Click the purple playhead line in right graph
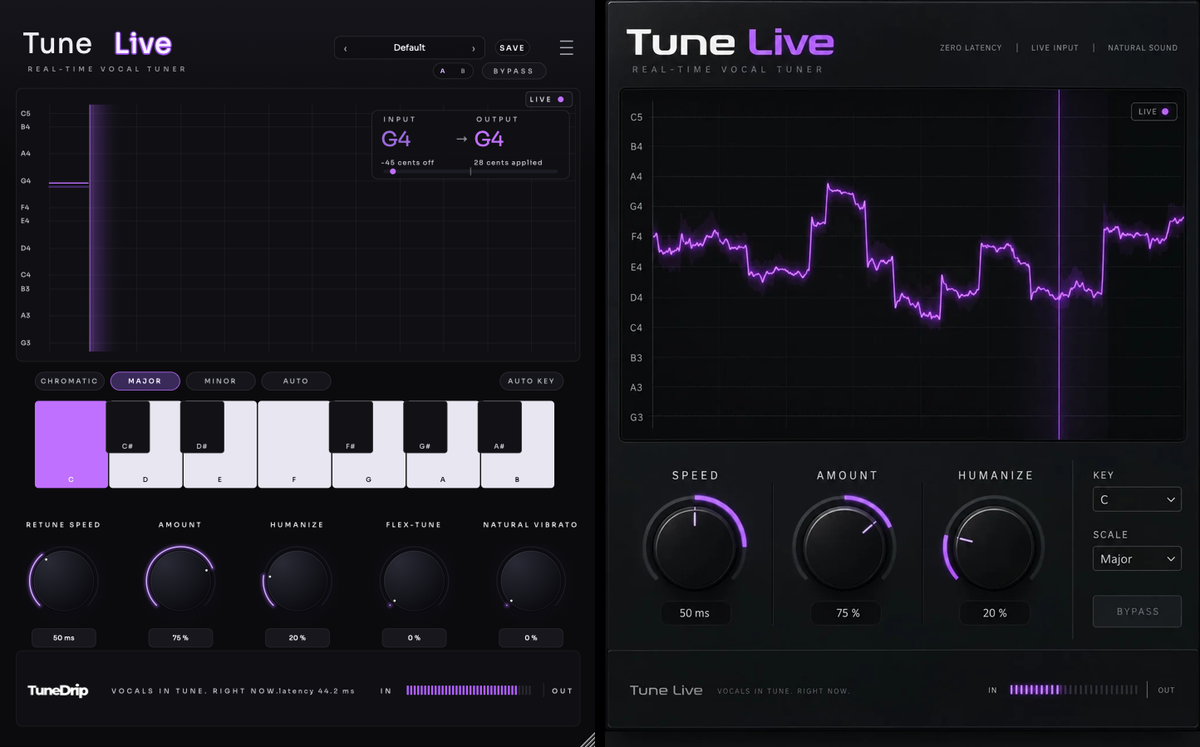This screenshot has height=747, width=1200. pyautogui.click(x=1059, y=264)
